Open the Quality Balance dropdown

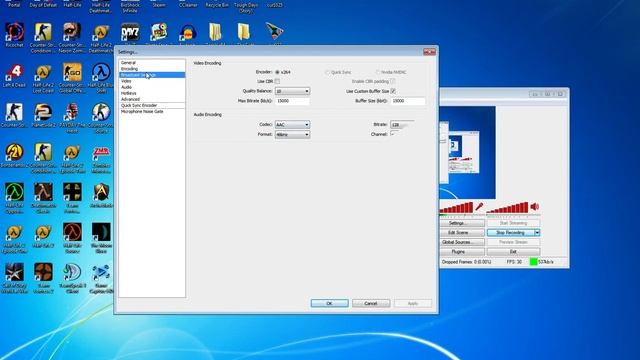292,91
